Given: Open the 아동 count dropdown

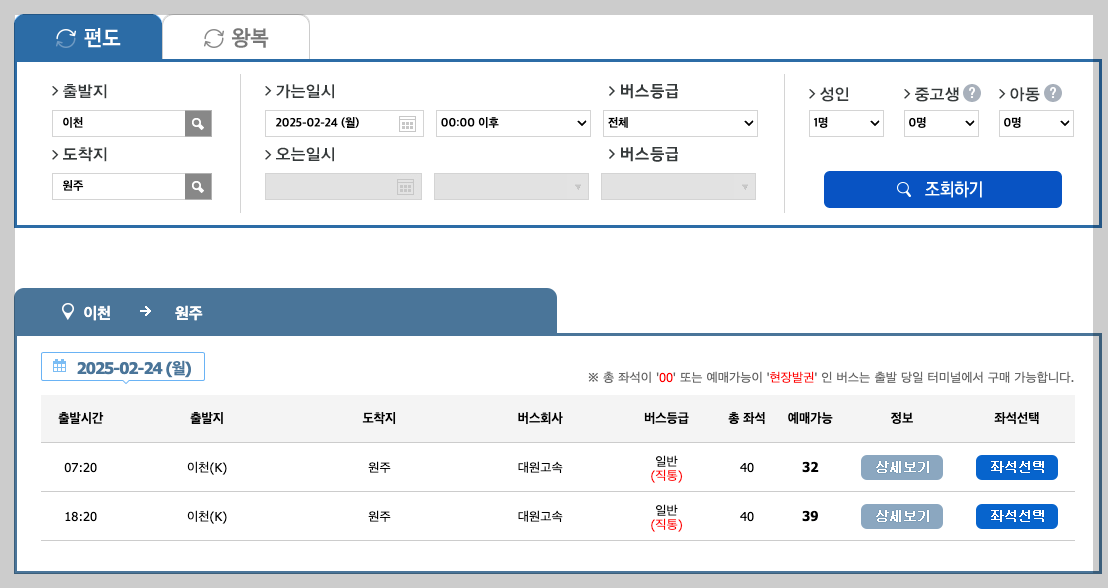Looking at the screenshot, I should pyautogui.click(x=1035, y=123).
